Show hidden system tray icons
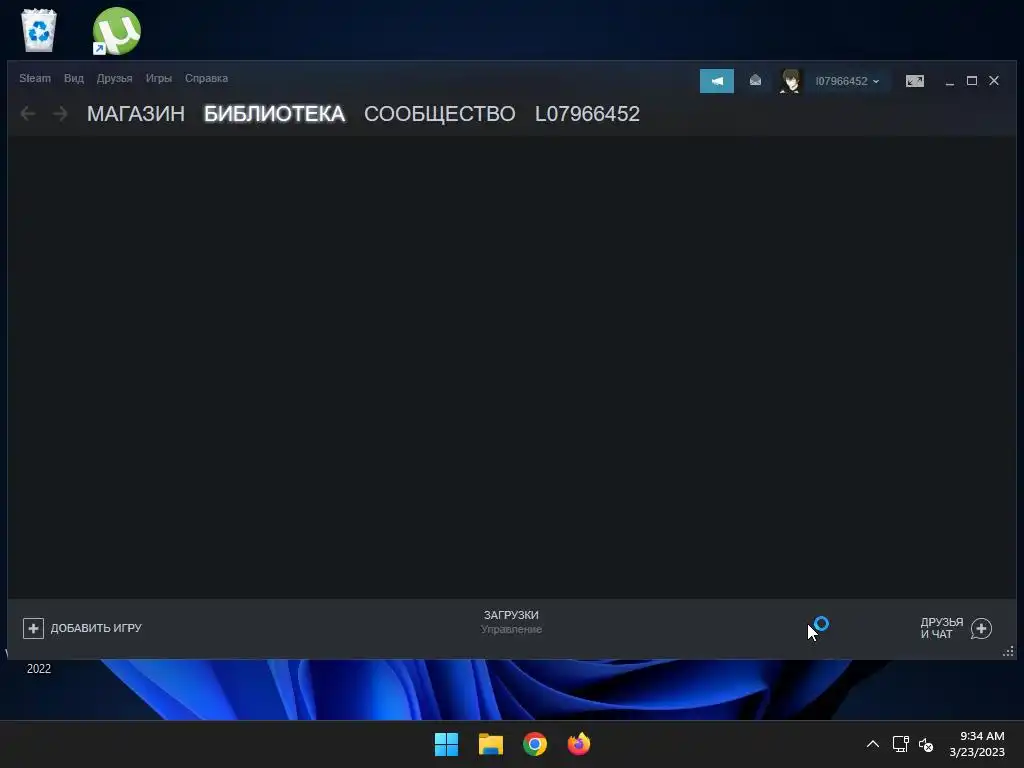Image resolution: width=1024 pixels, height=768 pixels. click(x=872, y=744)
